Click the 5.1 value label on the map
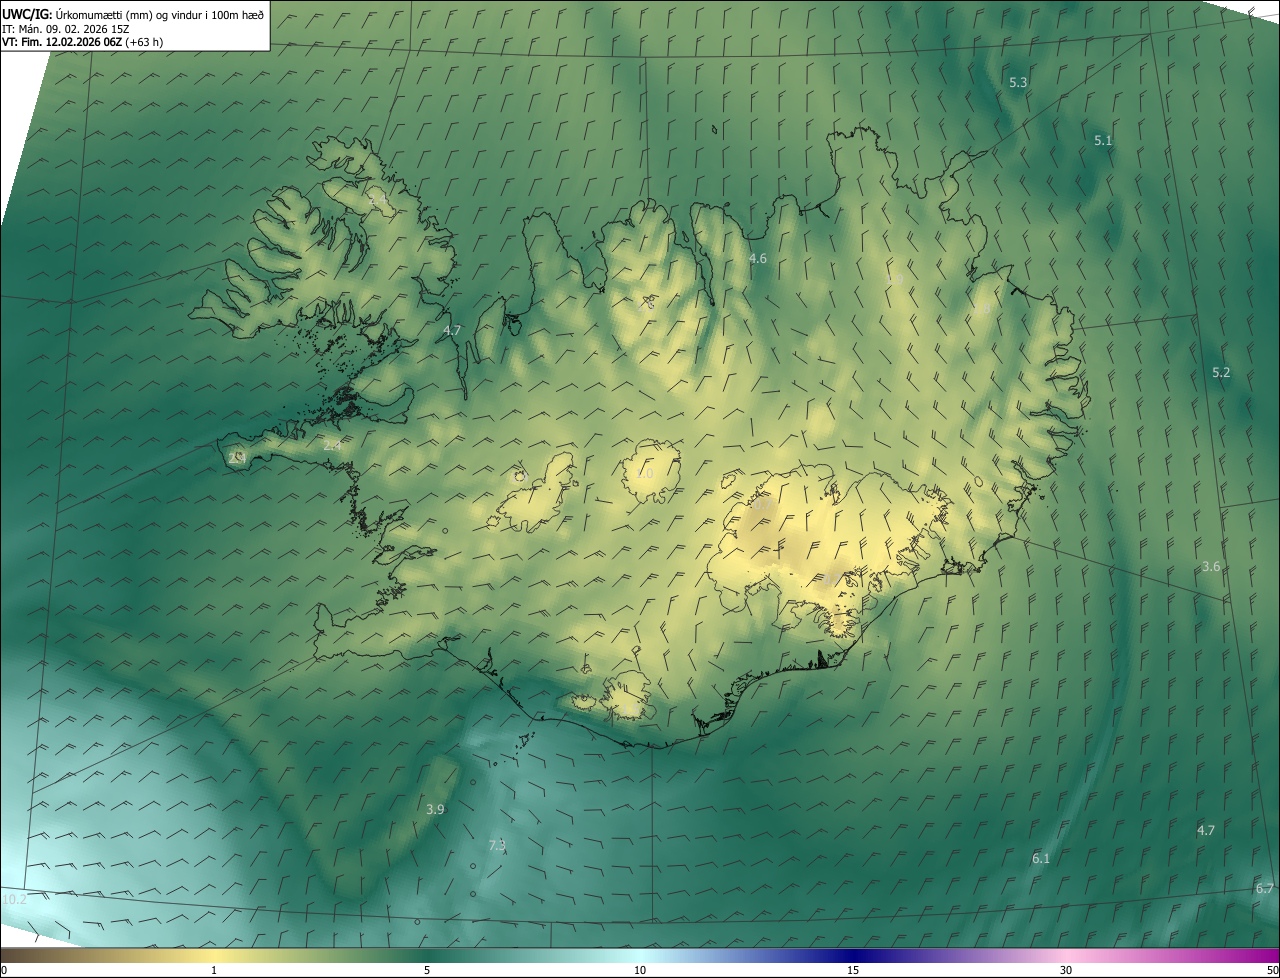The width and height of the screenshot is (1280, 978). [x=1103, y=141]
